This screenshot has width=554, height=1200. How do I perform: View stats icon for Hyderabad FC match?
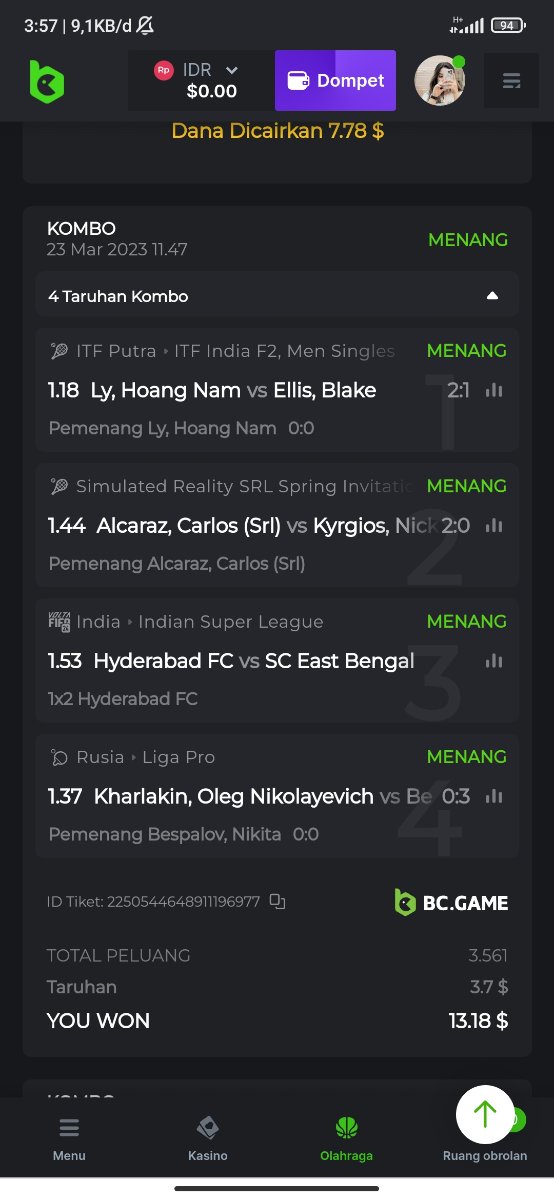494,660
